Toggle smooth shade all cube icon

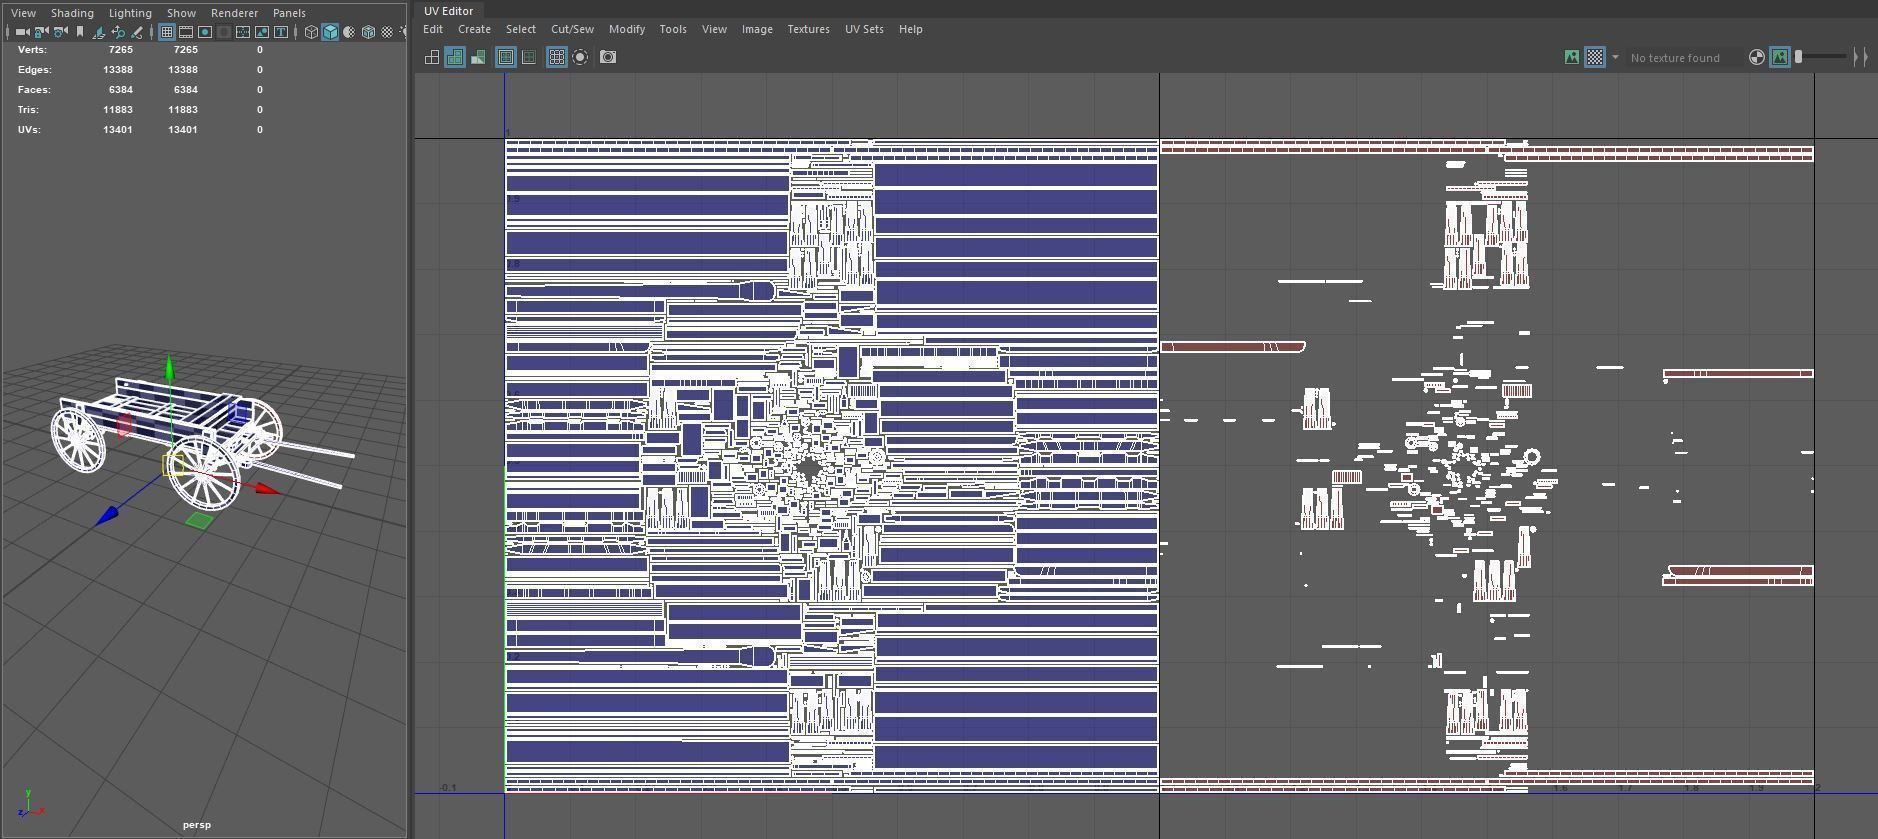pos(330,32)
